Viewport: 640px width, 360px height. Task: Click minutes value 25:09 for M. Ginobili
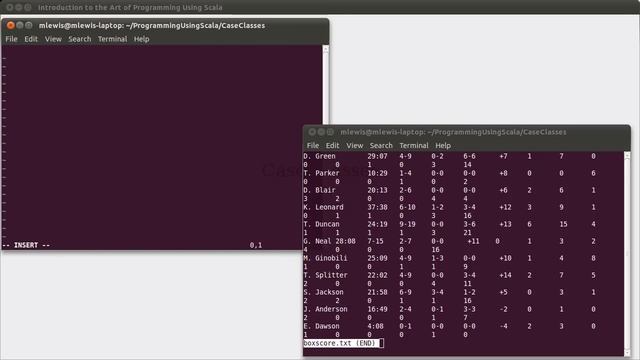click(378, 258)
